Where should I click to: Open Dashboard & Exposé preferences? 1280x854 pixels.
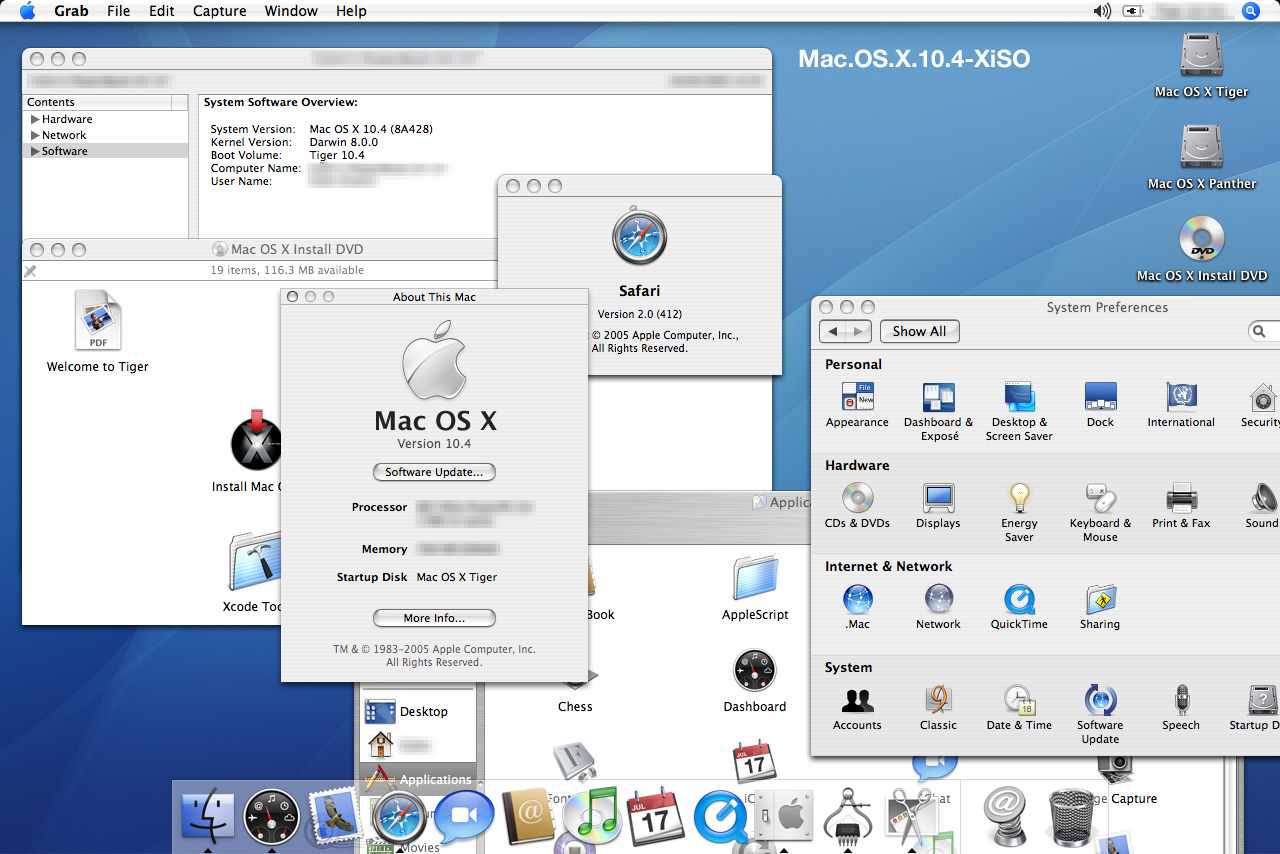[938, 412]
